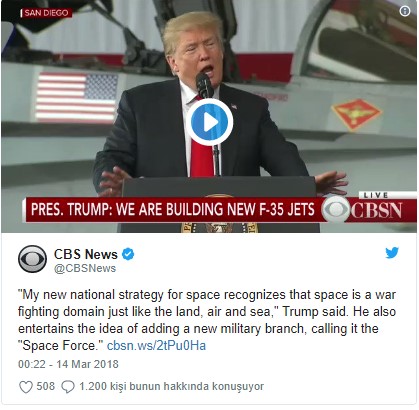This screenshot has width=419, height=410.
Task: Click the American flag in the video frame
Action: pos(76,97)
